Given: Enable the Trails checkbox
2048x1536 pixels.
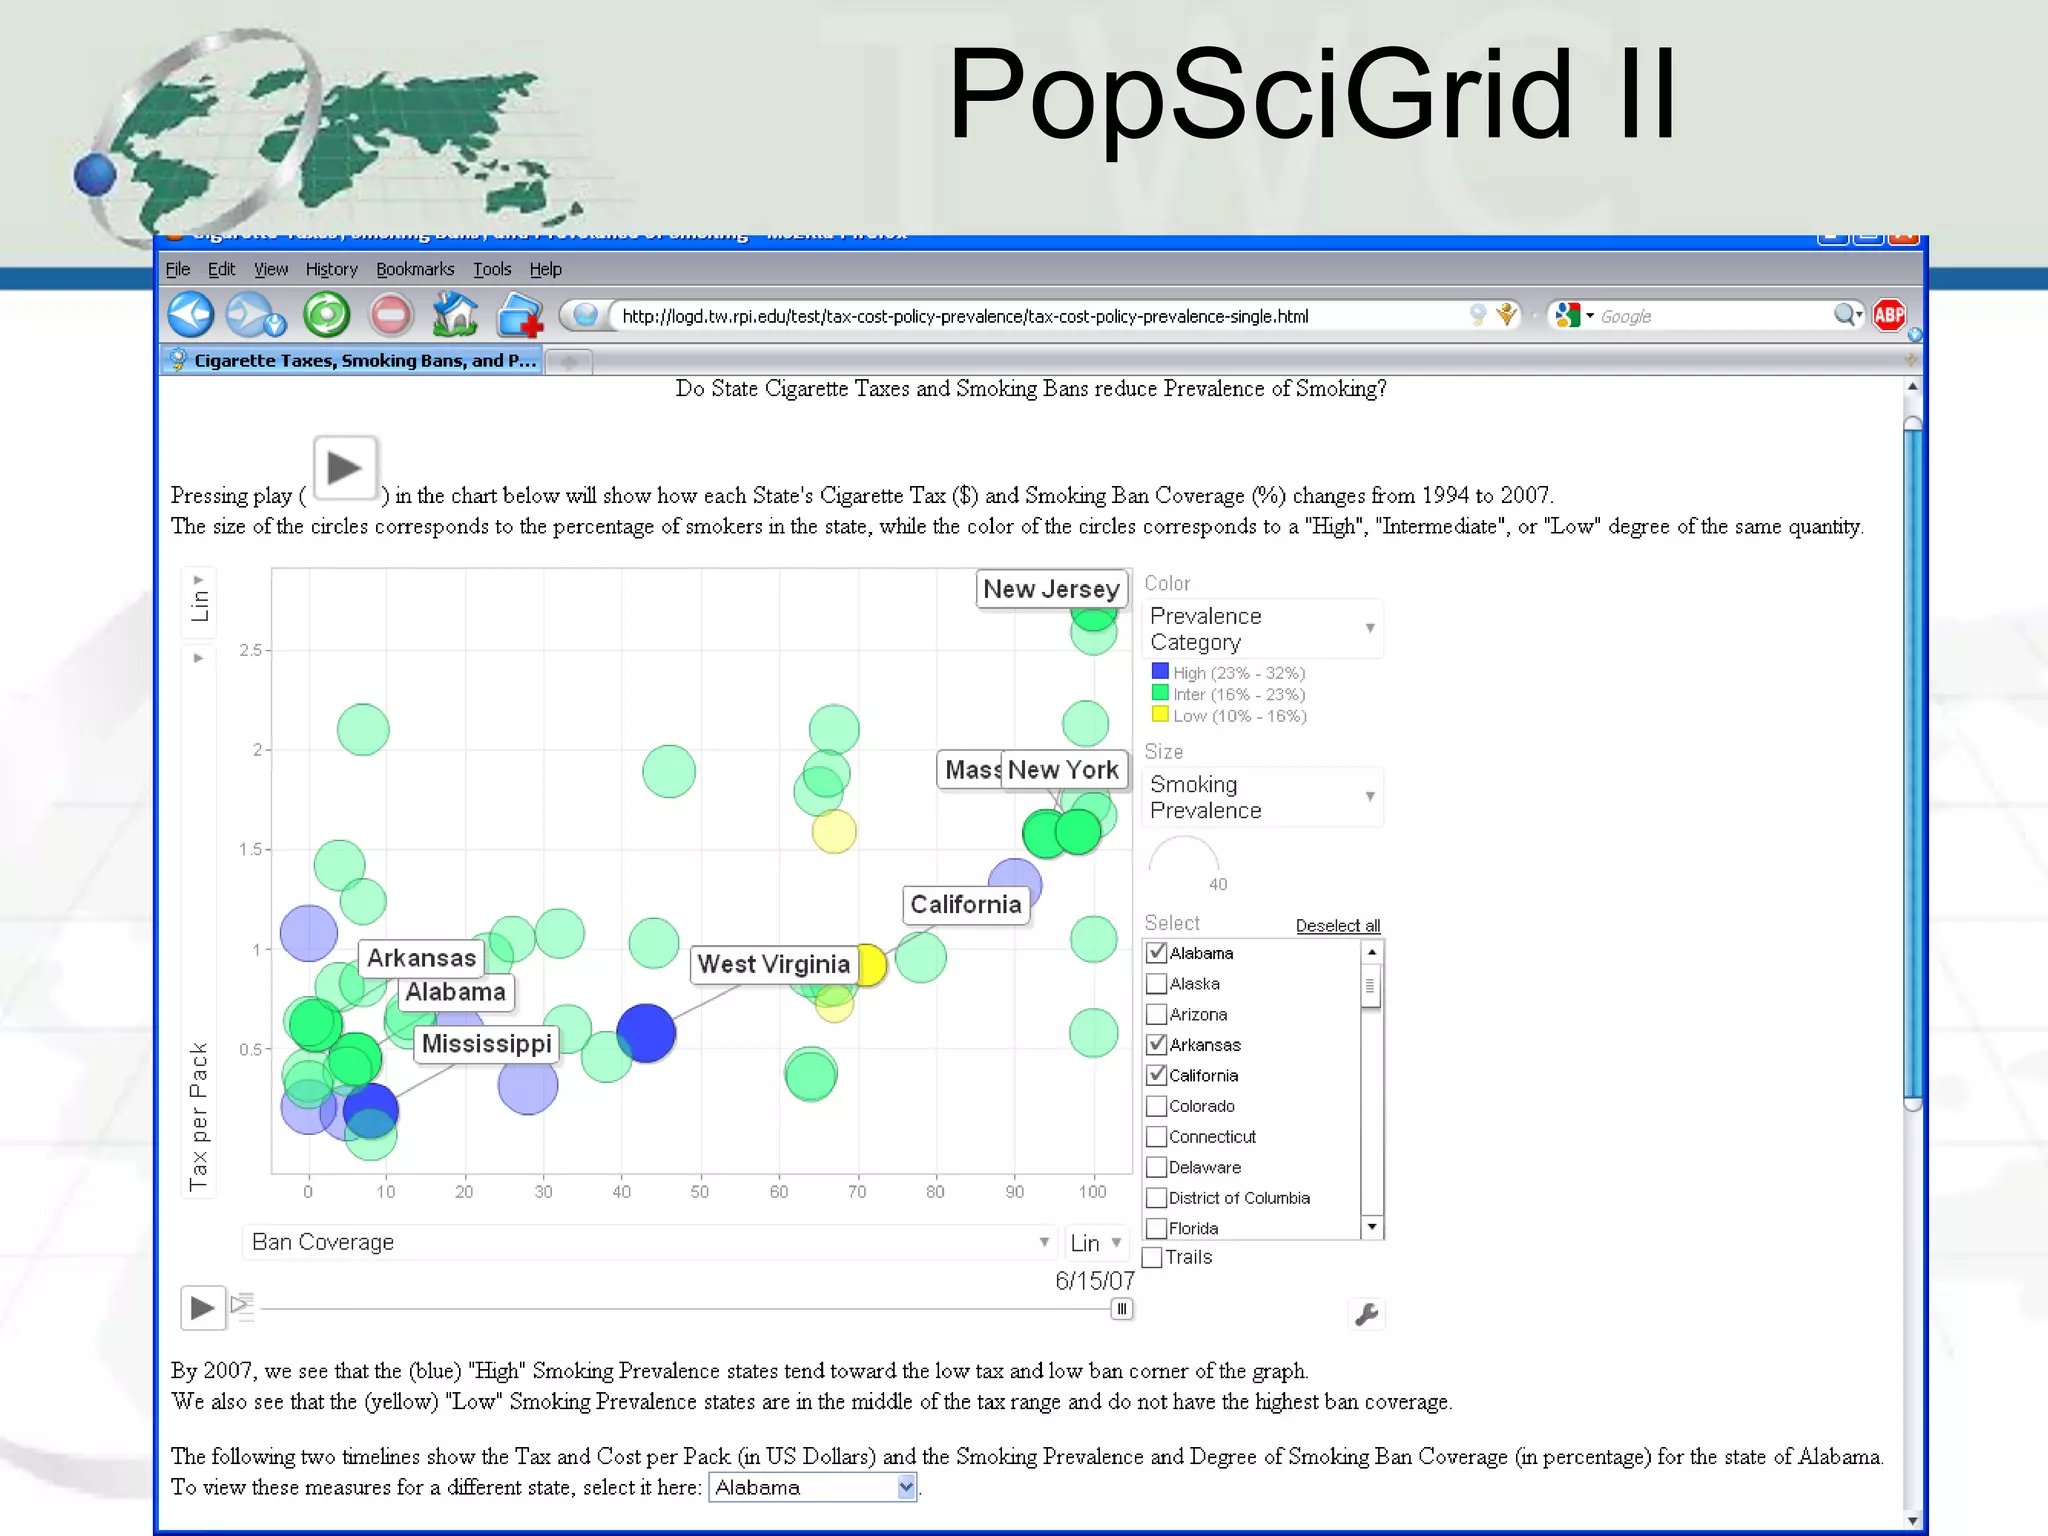Looking at the screenshot, I should 1153,1257.
